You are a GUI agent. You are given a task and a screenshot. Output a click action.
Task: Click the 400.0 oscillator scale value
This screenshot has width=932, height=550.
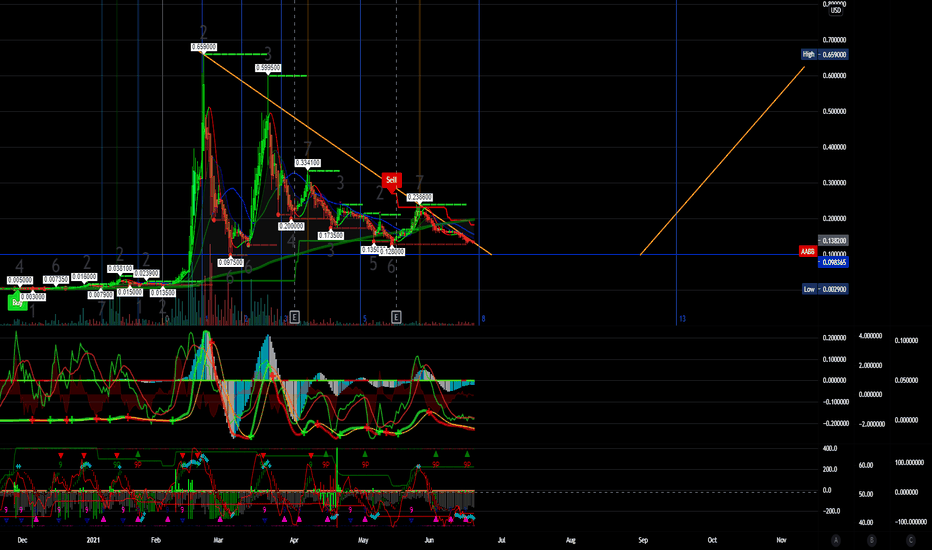pos(830,448)
